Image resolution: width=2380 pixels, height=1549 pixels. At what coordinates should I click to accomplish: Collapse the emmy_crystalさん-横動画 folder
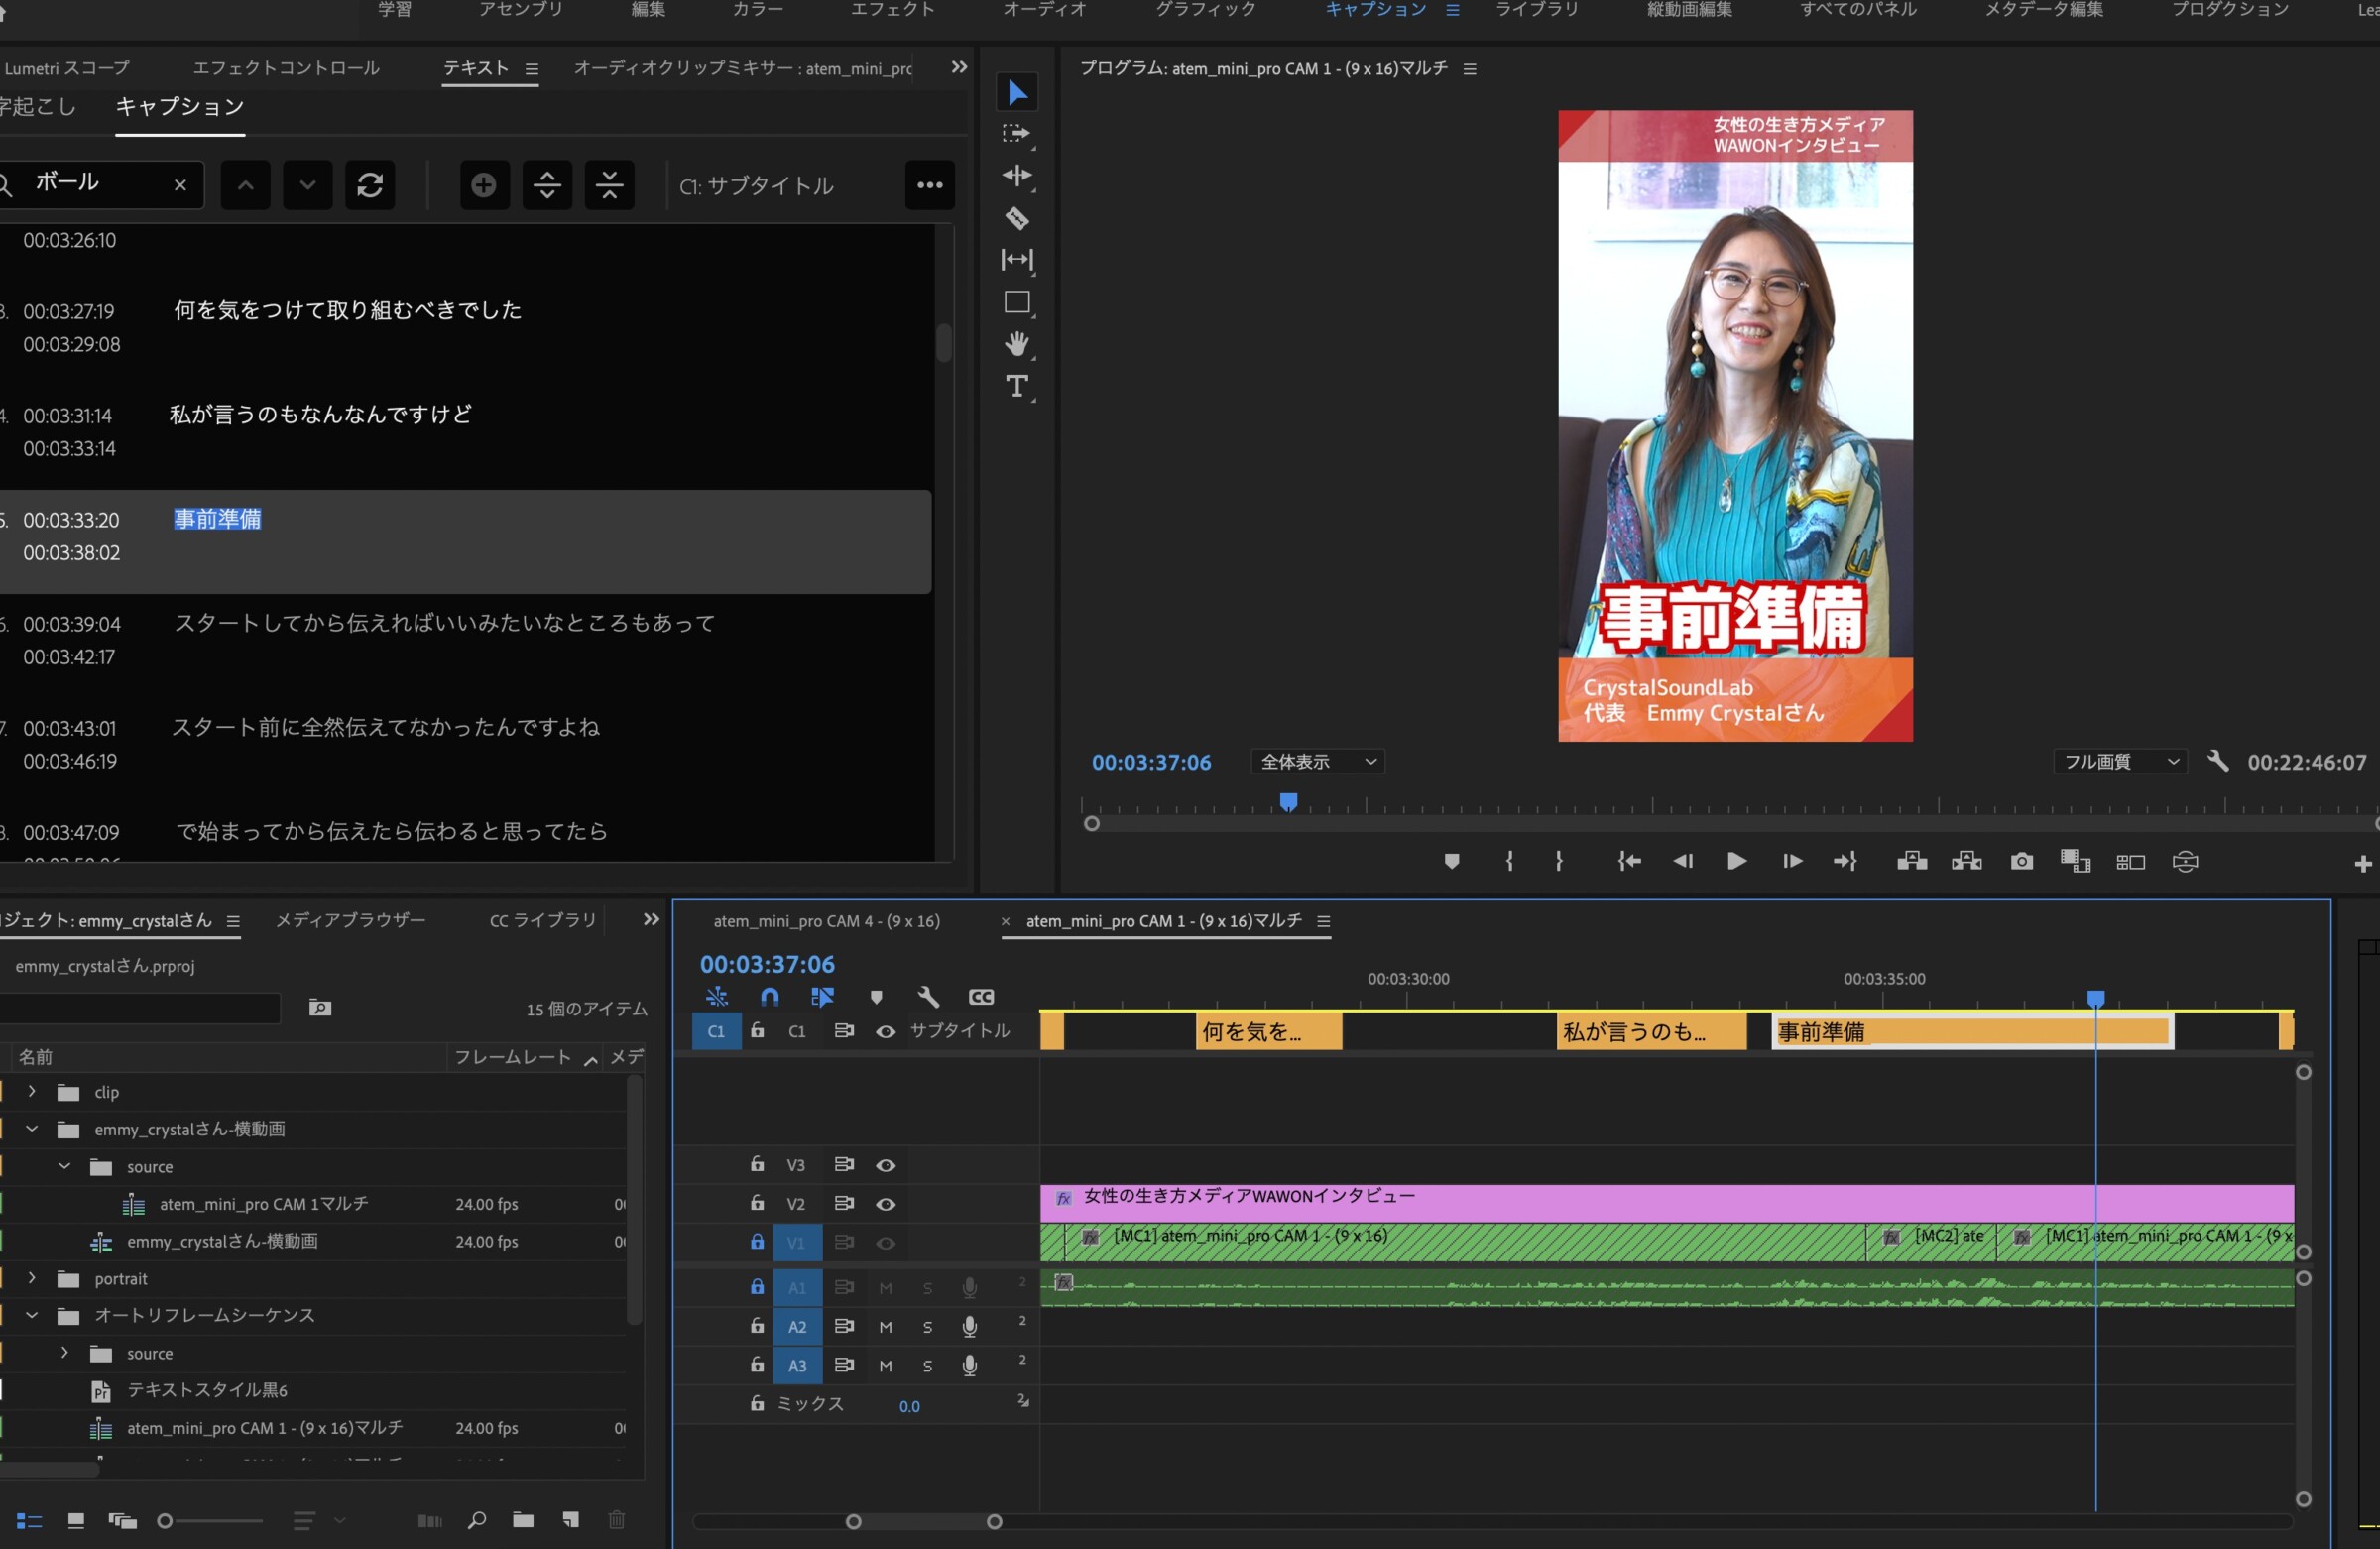coord(32,1129)
